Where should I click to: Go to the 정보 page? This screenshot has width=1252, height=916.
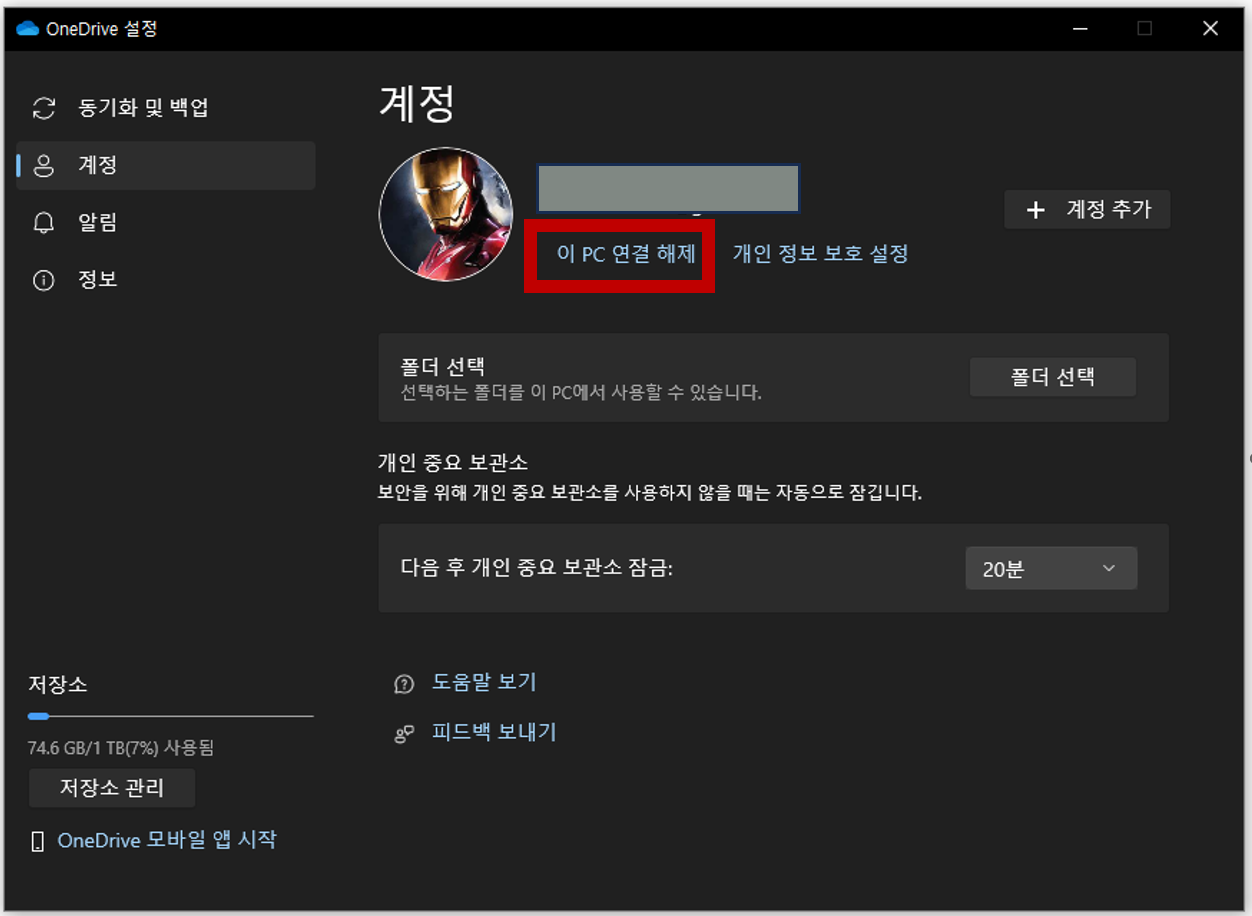coord(166,279)
